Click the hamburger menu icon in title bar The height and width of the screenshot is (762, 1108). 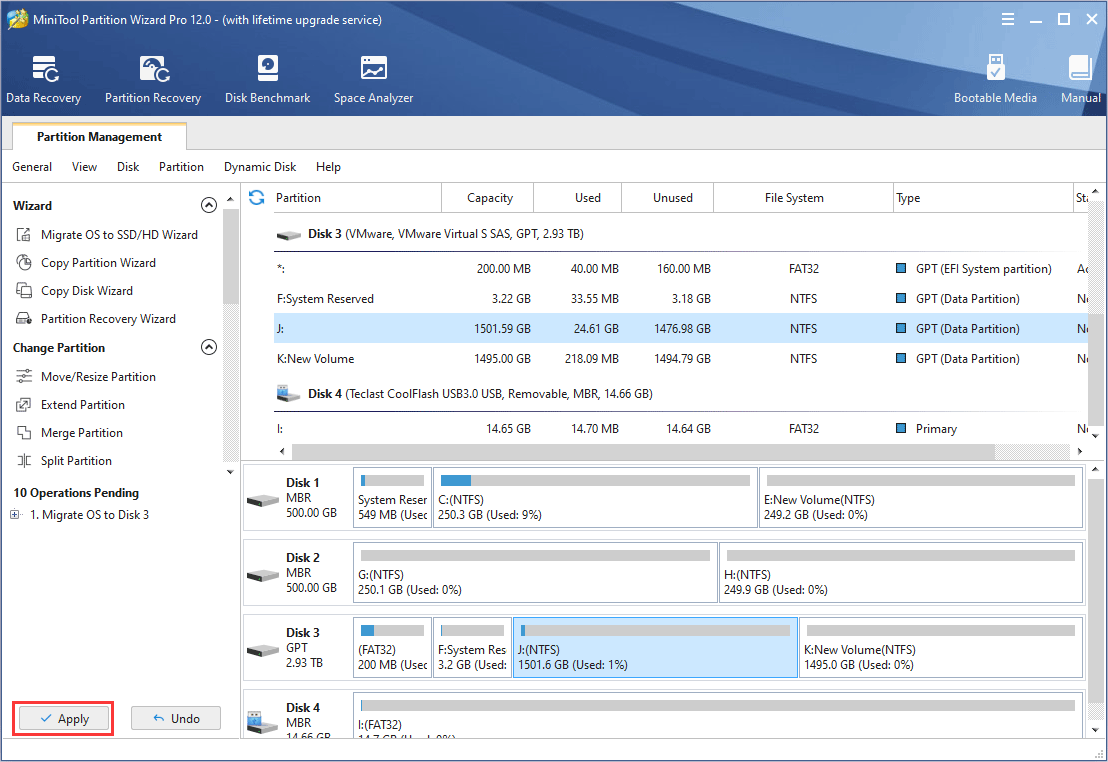(x=1008, y=19)
